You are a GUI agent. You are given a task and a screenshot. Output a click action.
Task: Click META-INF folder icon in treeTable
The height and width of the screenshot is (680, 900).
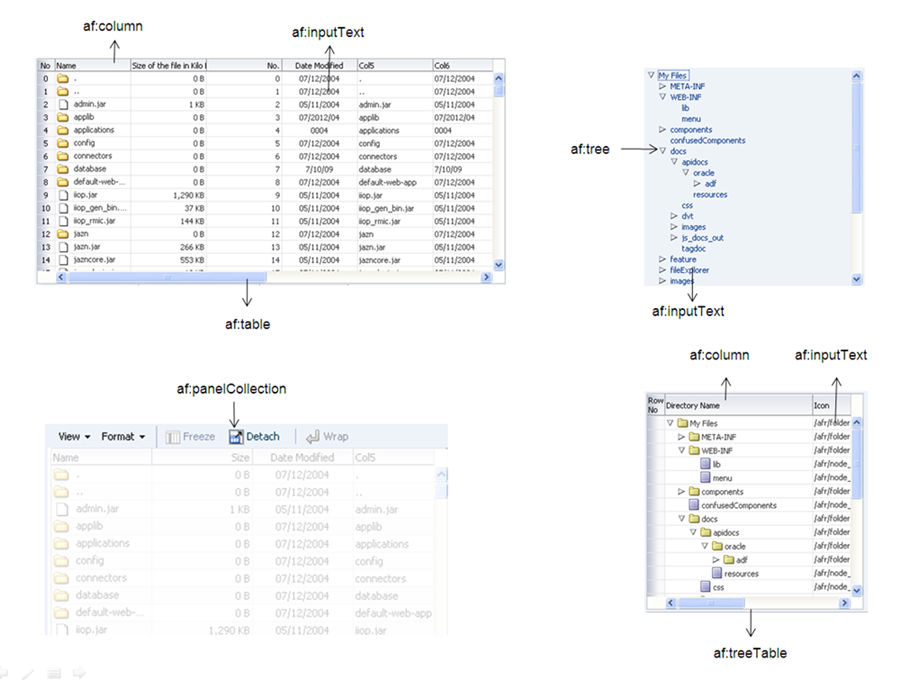tap(694, 437)
